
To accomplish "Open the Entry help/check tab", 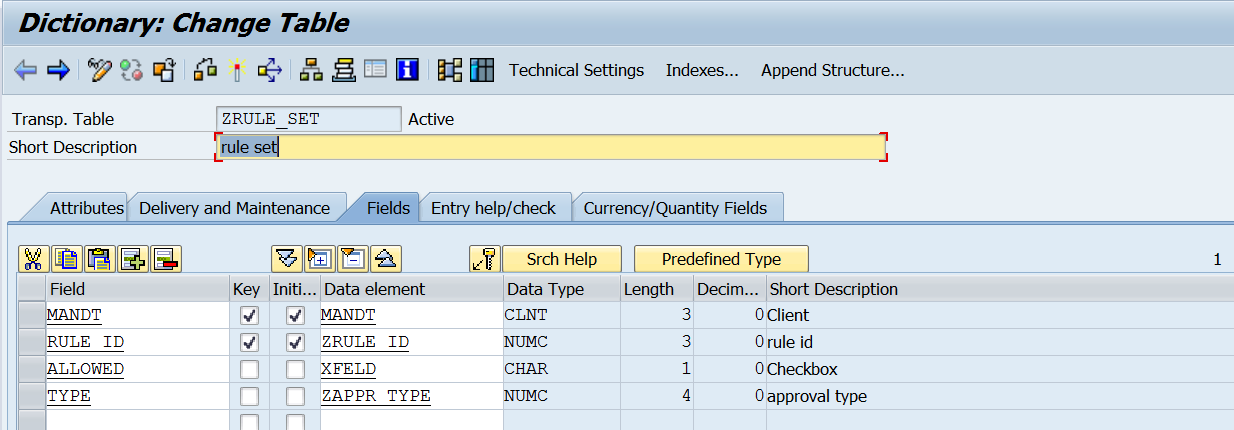I will tap(493, 208).
